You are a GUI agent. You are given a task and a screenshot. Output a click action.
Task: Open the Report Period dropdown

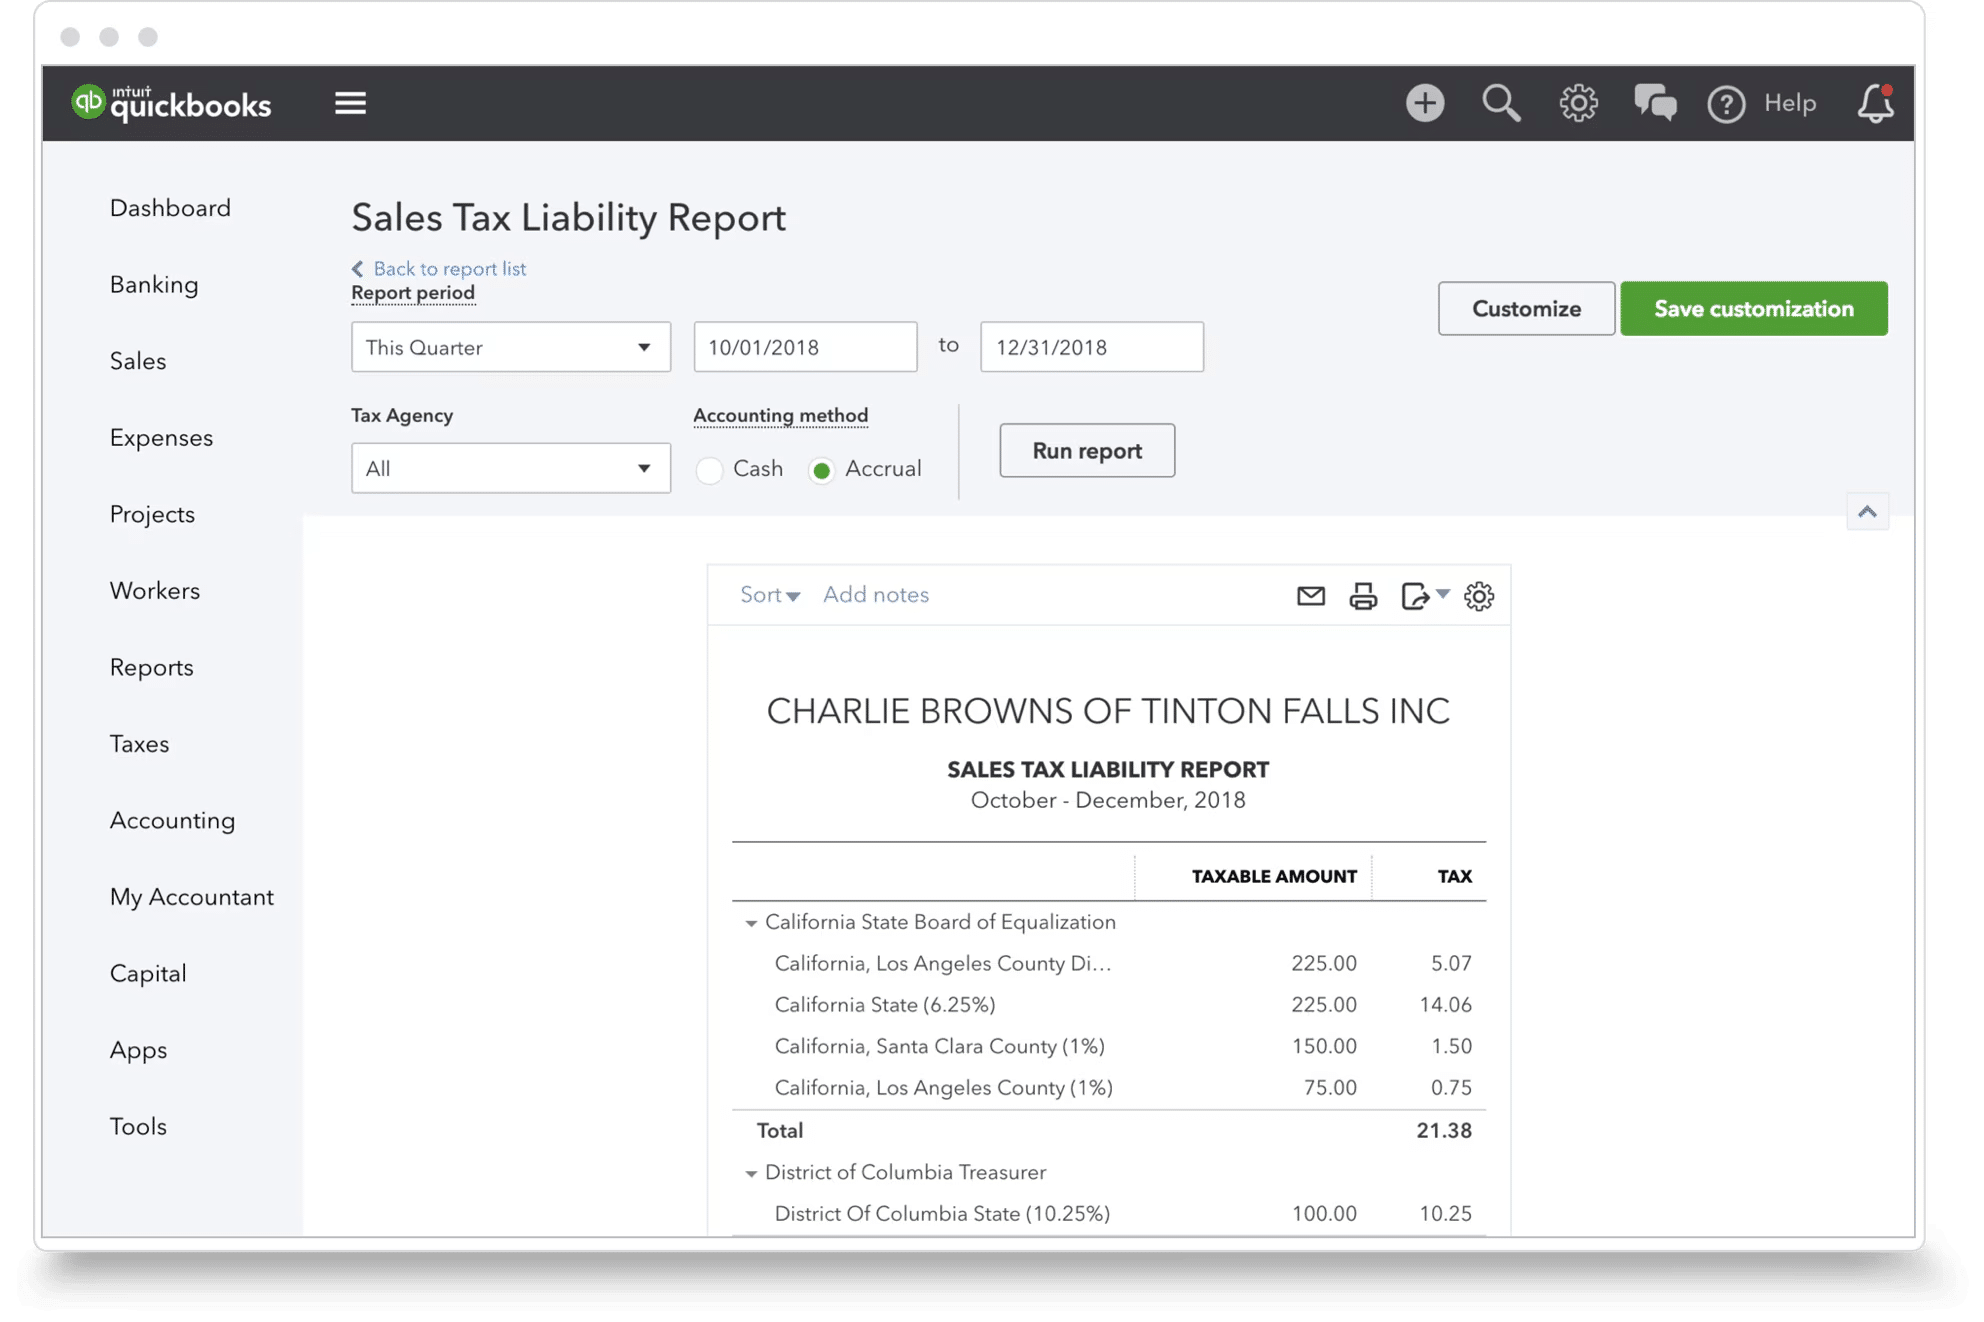[x=506, y=347]
